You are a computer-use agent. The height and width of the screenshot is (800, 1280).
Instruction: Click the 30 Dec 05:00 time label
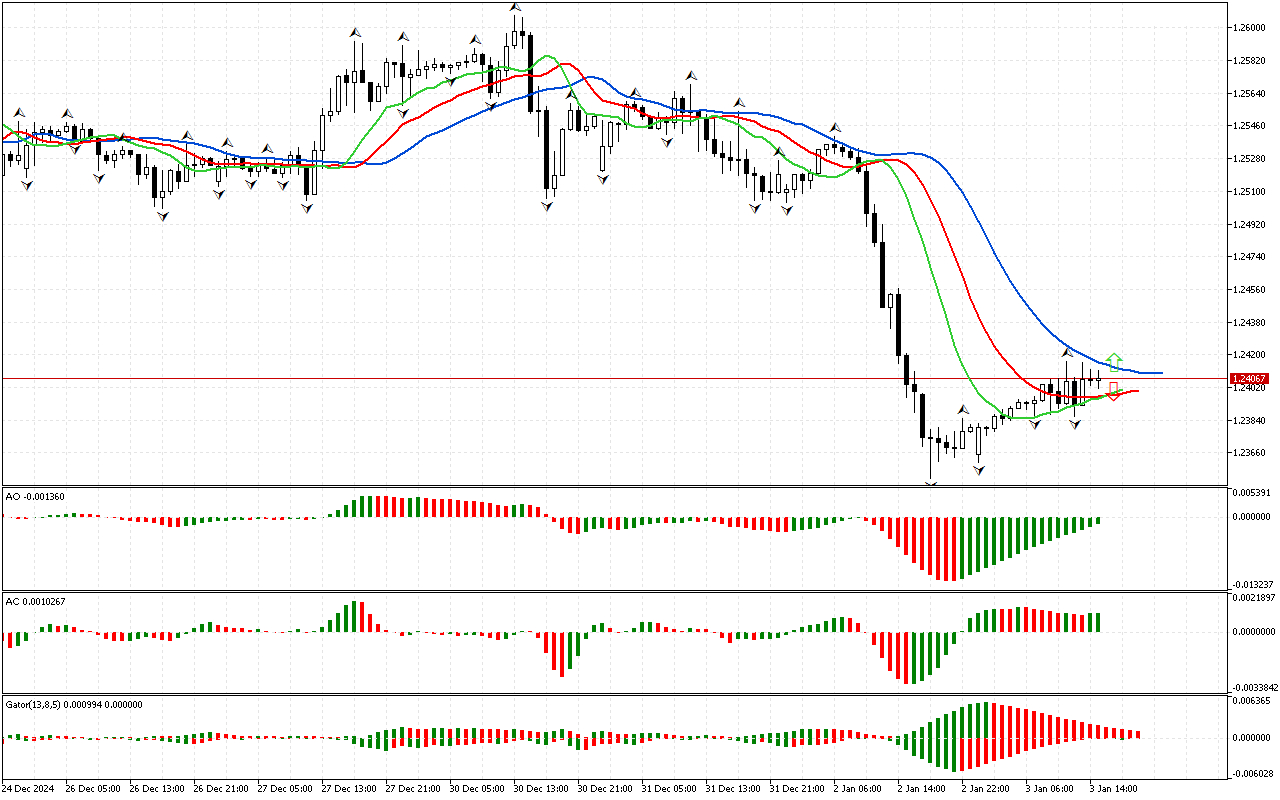(477, 789)
